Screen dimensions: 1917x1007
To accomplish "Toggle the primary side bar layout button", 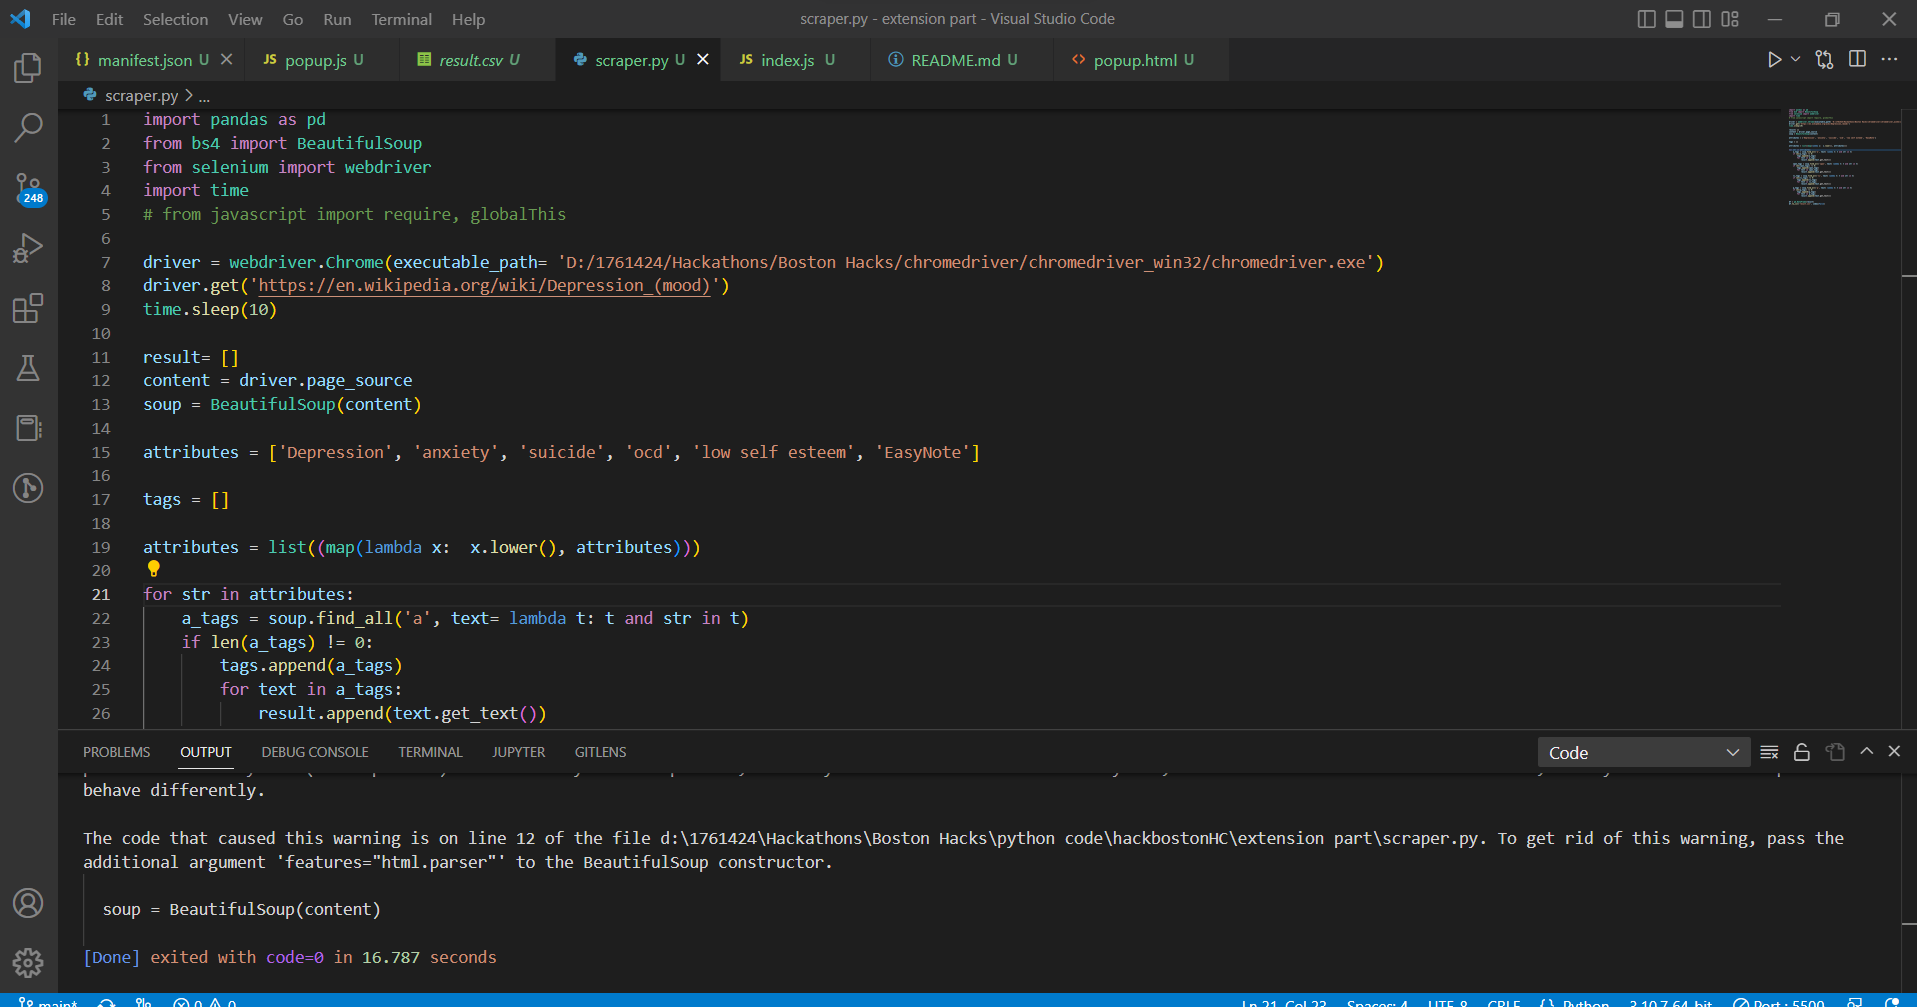I will (1646, 19).
